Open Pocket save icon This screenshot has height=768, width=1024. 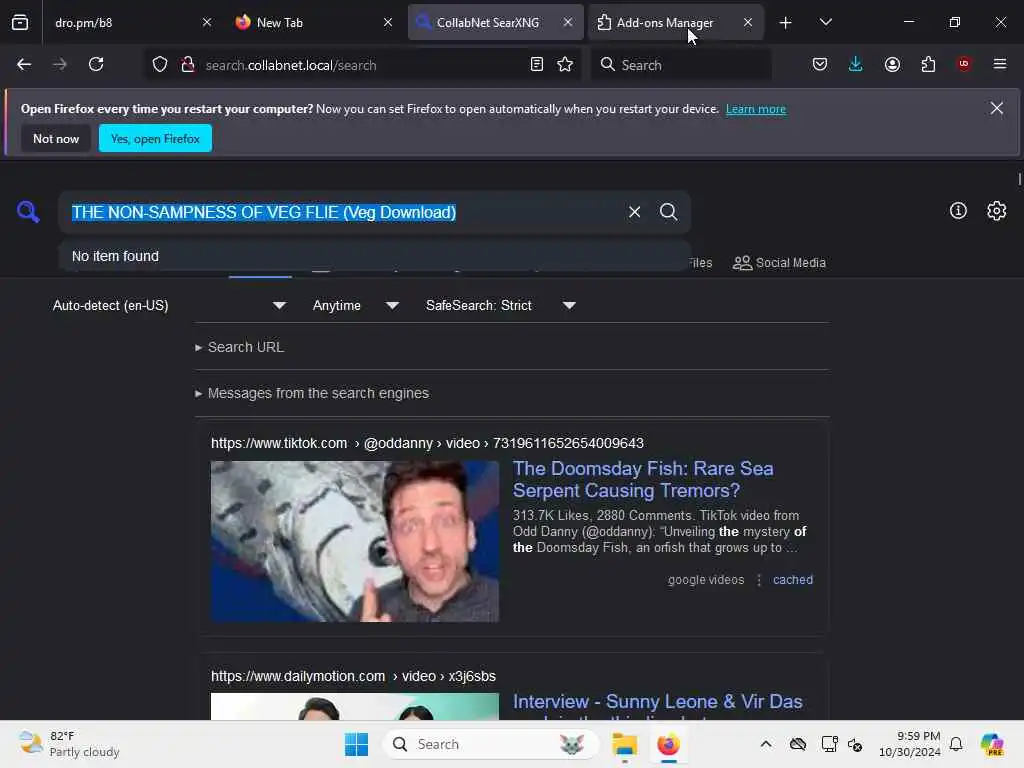pyautogui.click(x=820, y=65)
